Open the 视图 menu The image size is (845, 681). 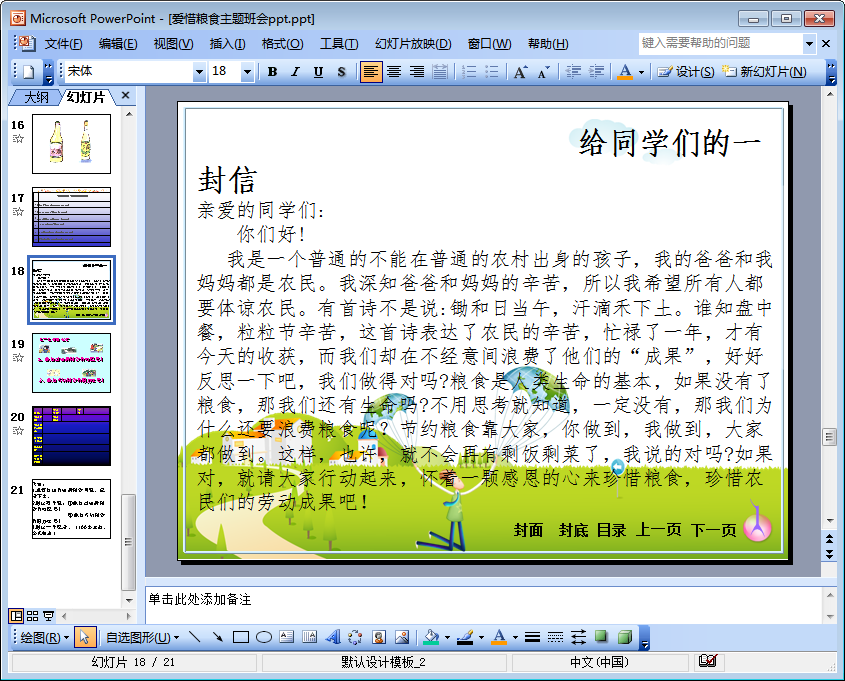[173, 44]
